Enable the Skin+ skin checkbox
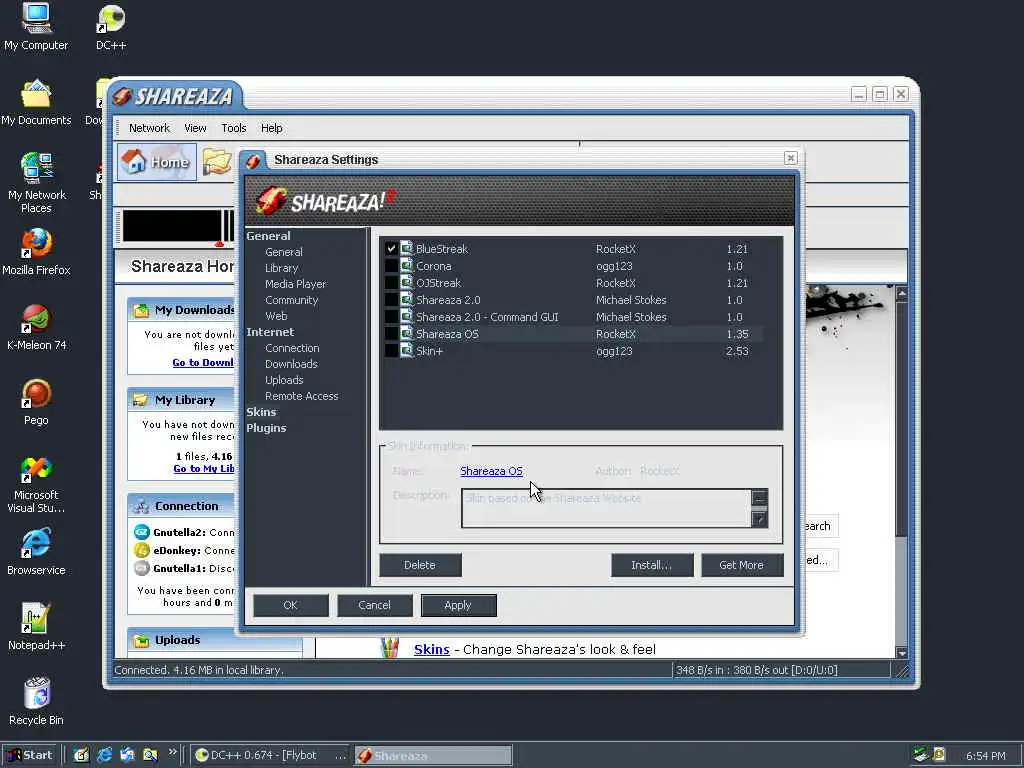1024x768 pixels. point(391,351)
